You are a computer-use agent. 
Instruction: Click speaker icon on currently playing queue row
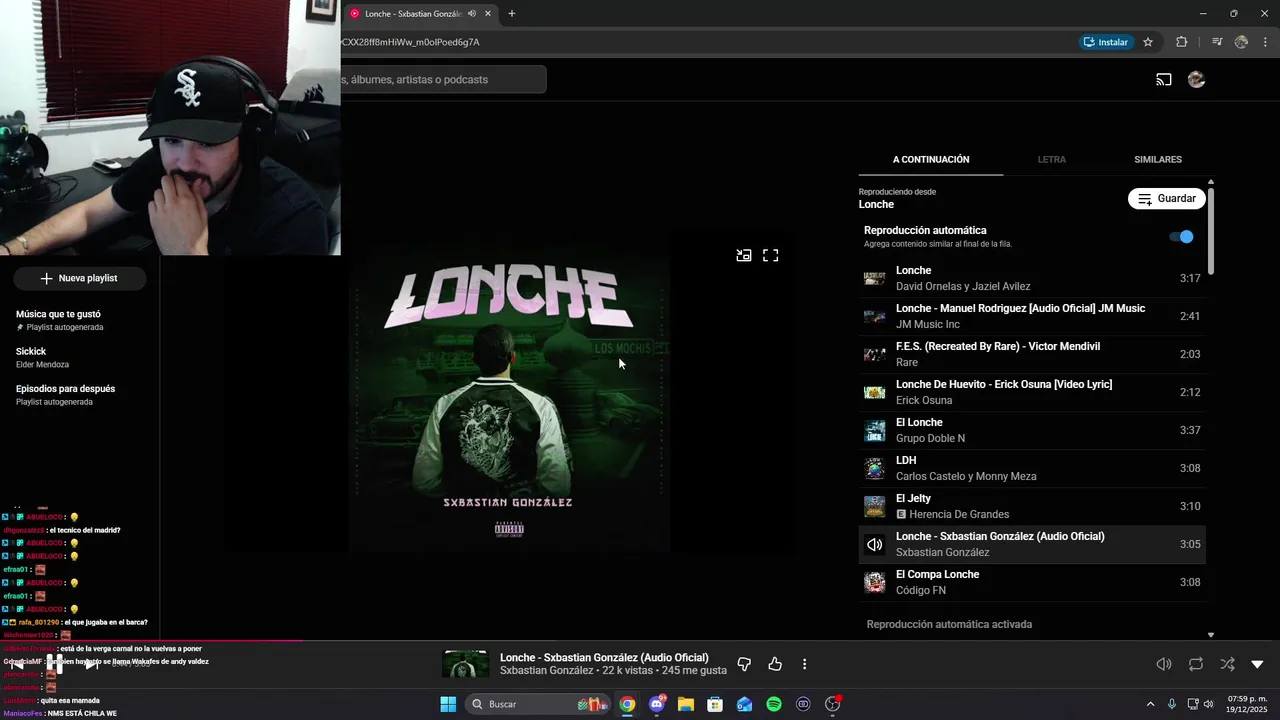coord(875,544)
